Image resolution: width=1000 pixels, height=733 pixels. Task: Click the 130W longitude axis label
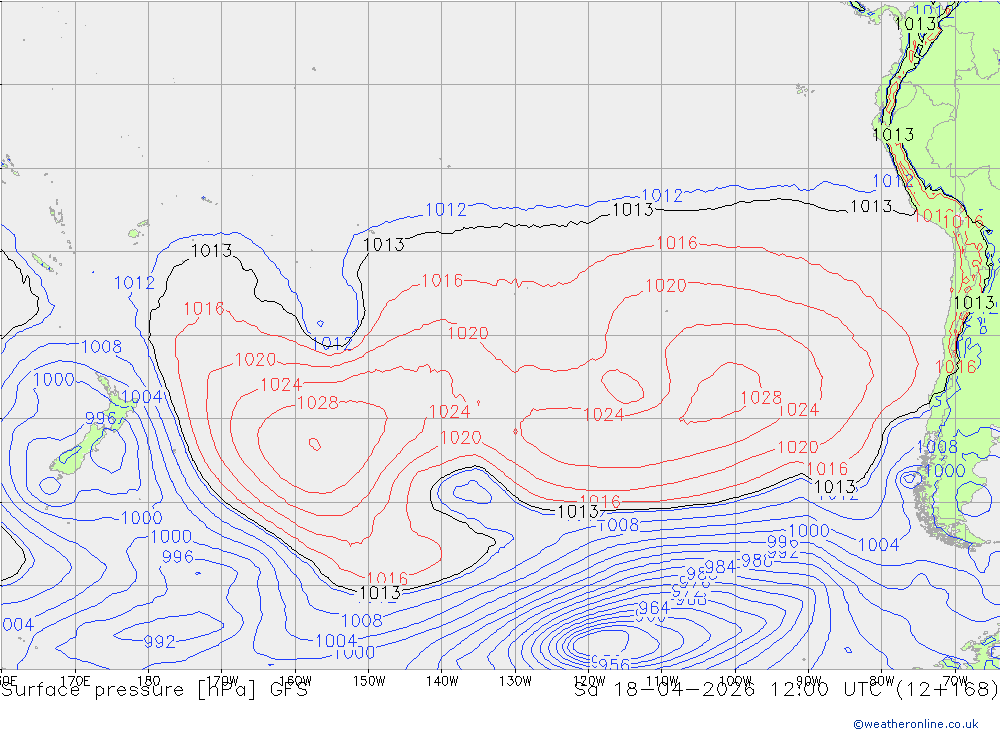515,681
